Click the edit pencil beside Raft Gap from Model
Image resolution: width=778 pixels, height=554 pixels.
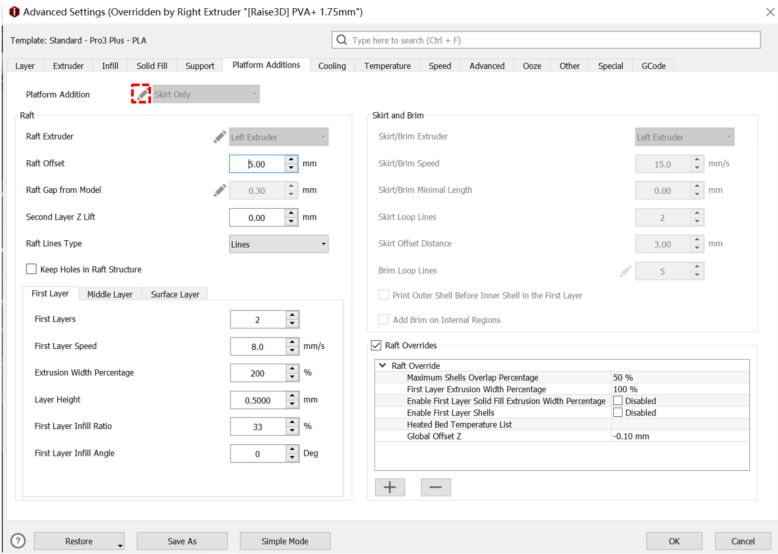tap(219, 190)
